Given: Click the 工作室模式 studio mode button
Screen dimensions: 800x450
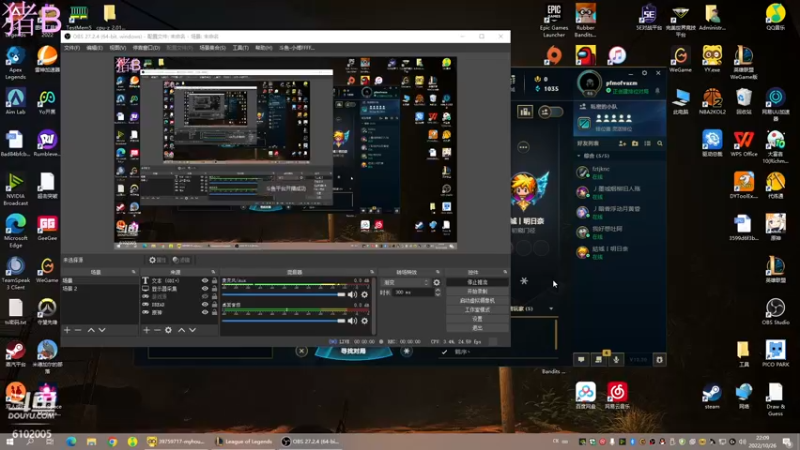Looking at the screenshot, I should [x=478, y=310].
